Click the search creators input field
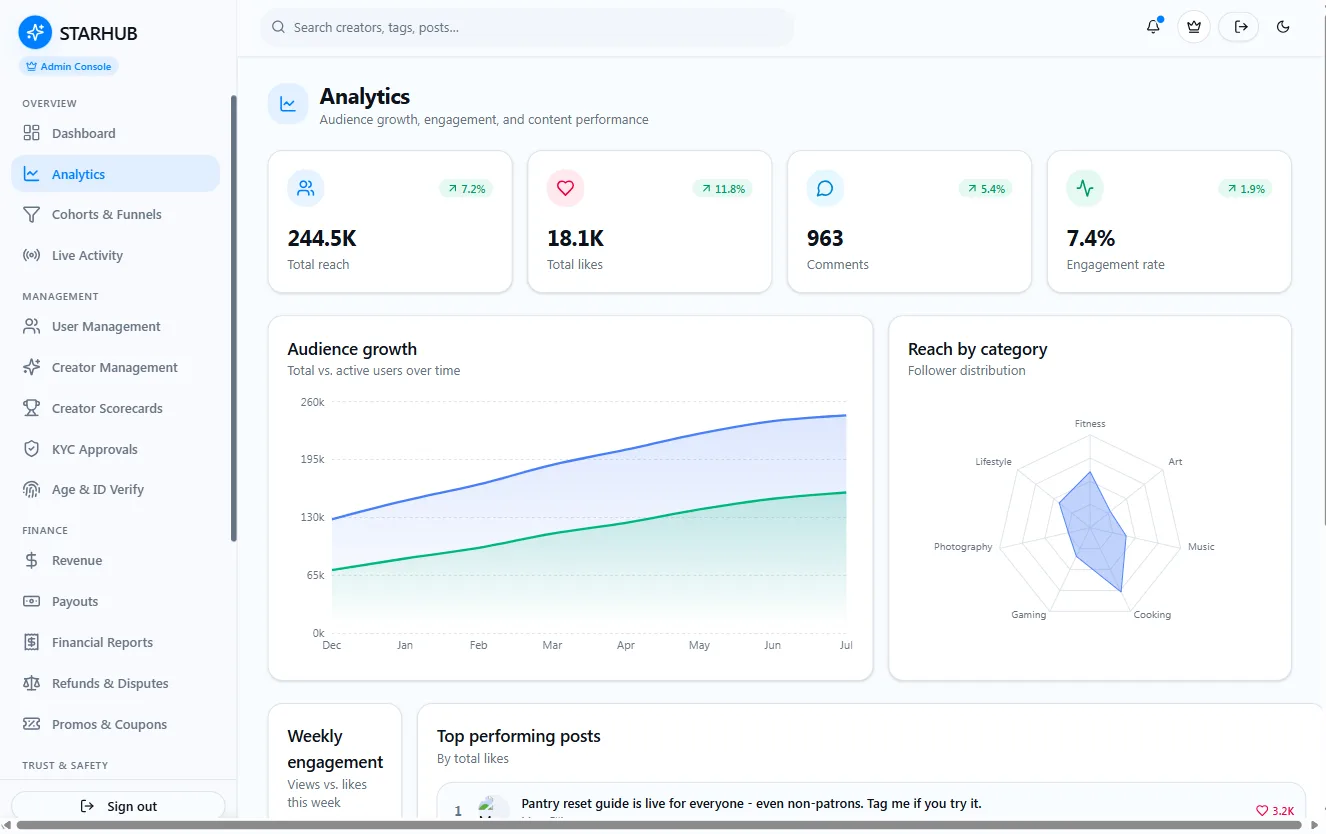Screen dimensions: 1326x834 527,27
